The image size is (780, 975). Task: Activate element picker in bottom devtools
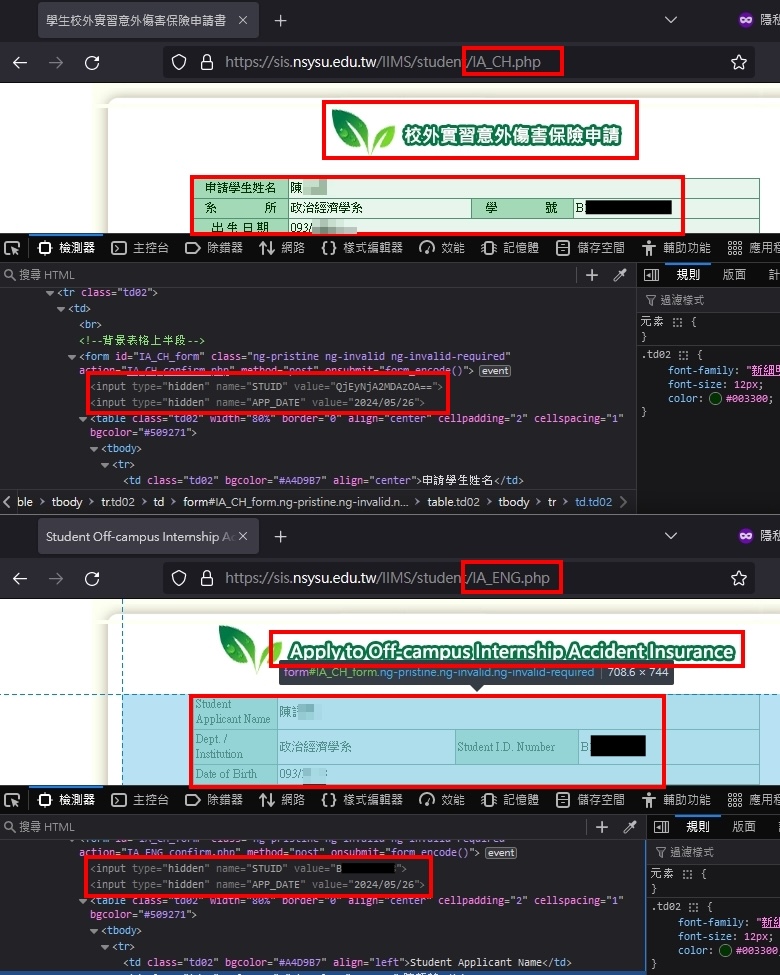(12, 800)
